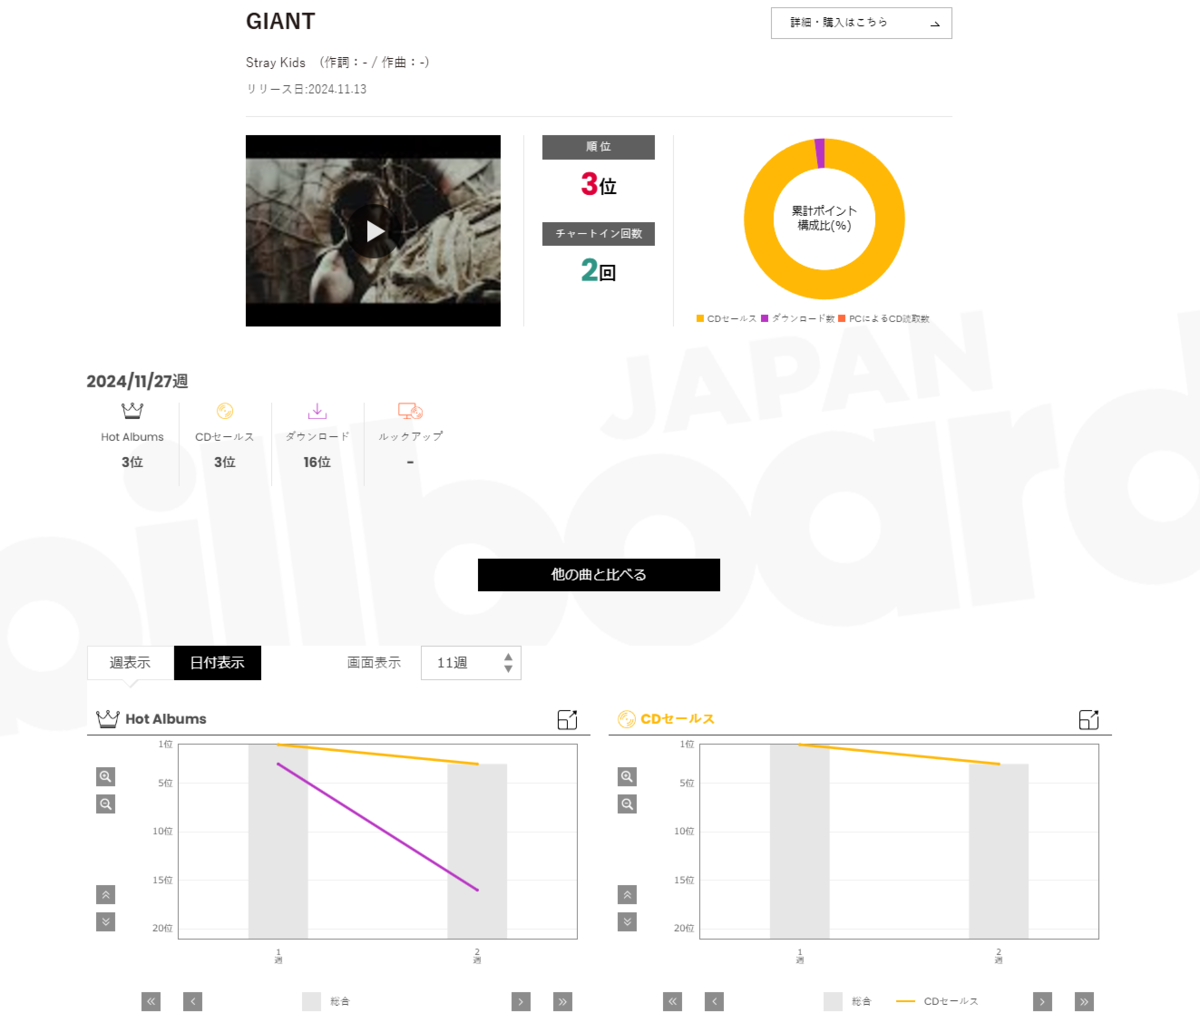The width and height of the screenshot is (1200, 1013).
Task: Open the 11週 display range dropdown
Action: click(471, 663)
